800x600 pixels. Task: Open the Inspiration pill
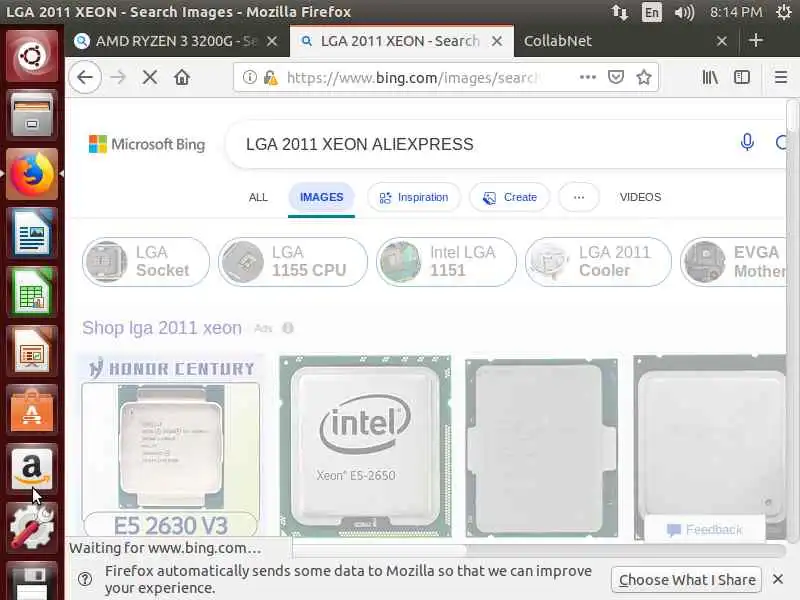click(x=414, y=197)
